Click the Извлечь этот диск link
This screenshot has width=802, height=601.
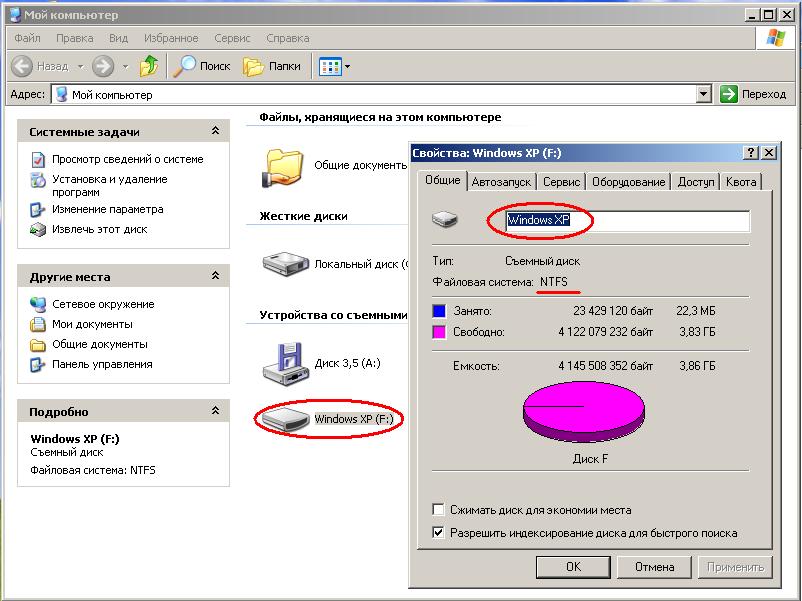click(x=100, y=230)
